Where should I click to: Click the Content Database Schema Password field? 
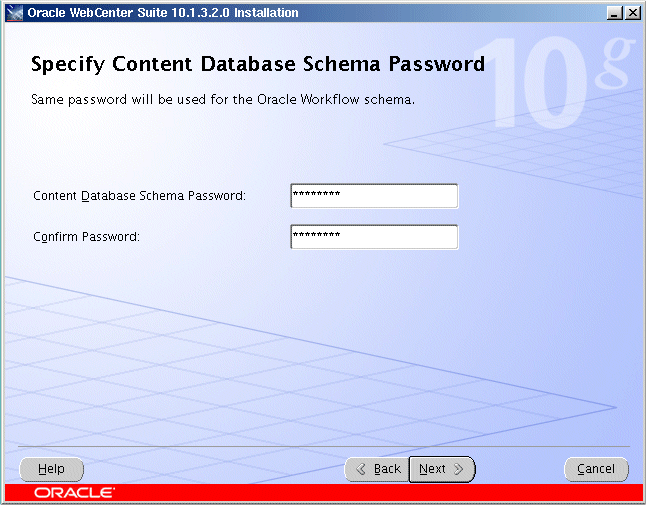(374, 196)
